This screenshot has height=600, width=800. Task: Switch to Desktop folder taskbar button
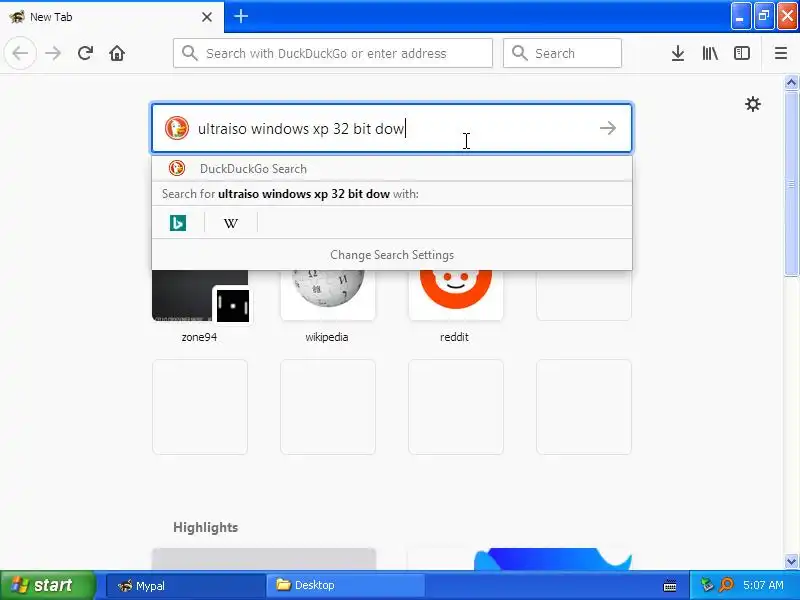pyautogui.click(x=345, y=585)
